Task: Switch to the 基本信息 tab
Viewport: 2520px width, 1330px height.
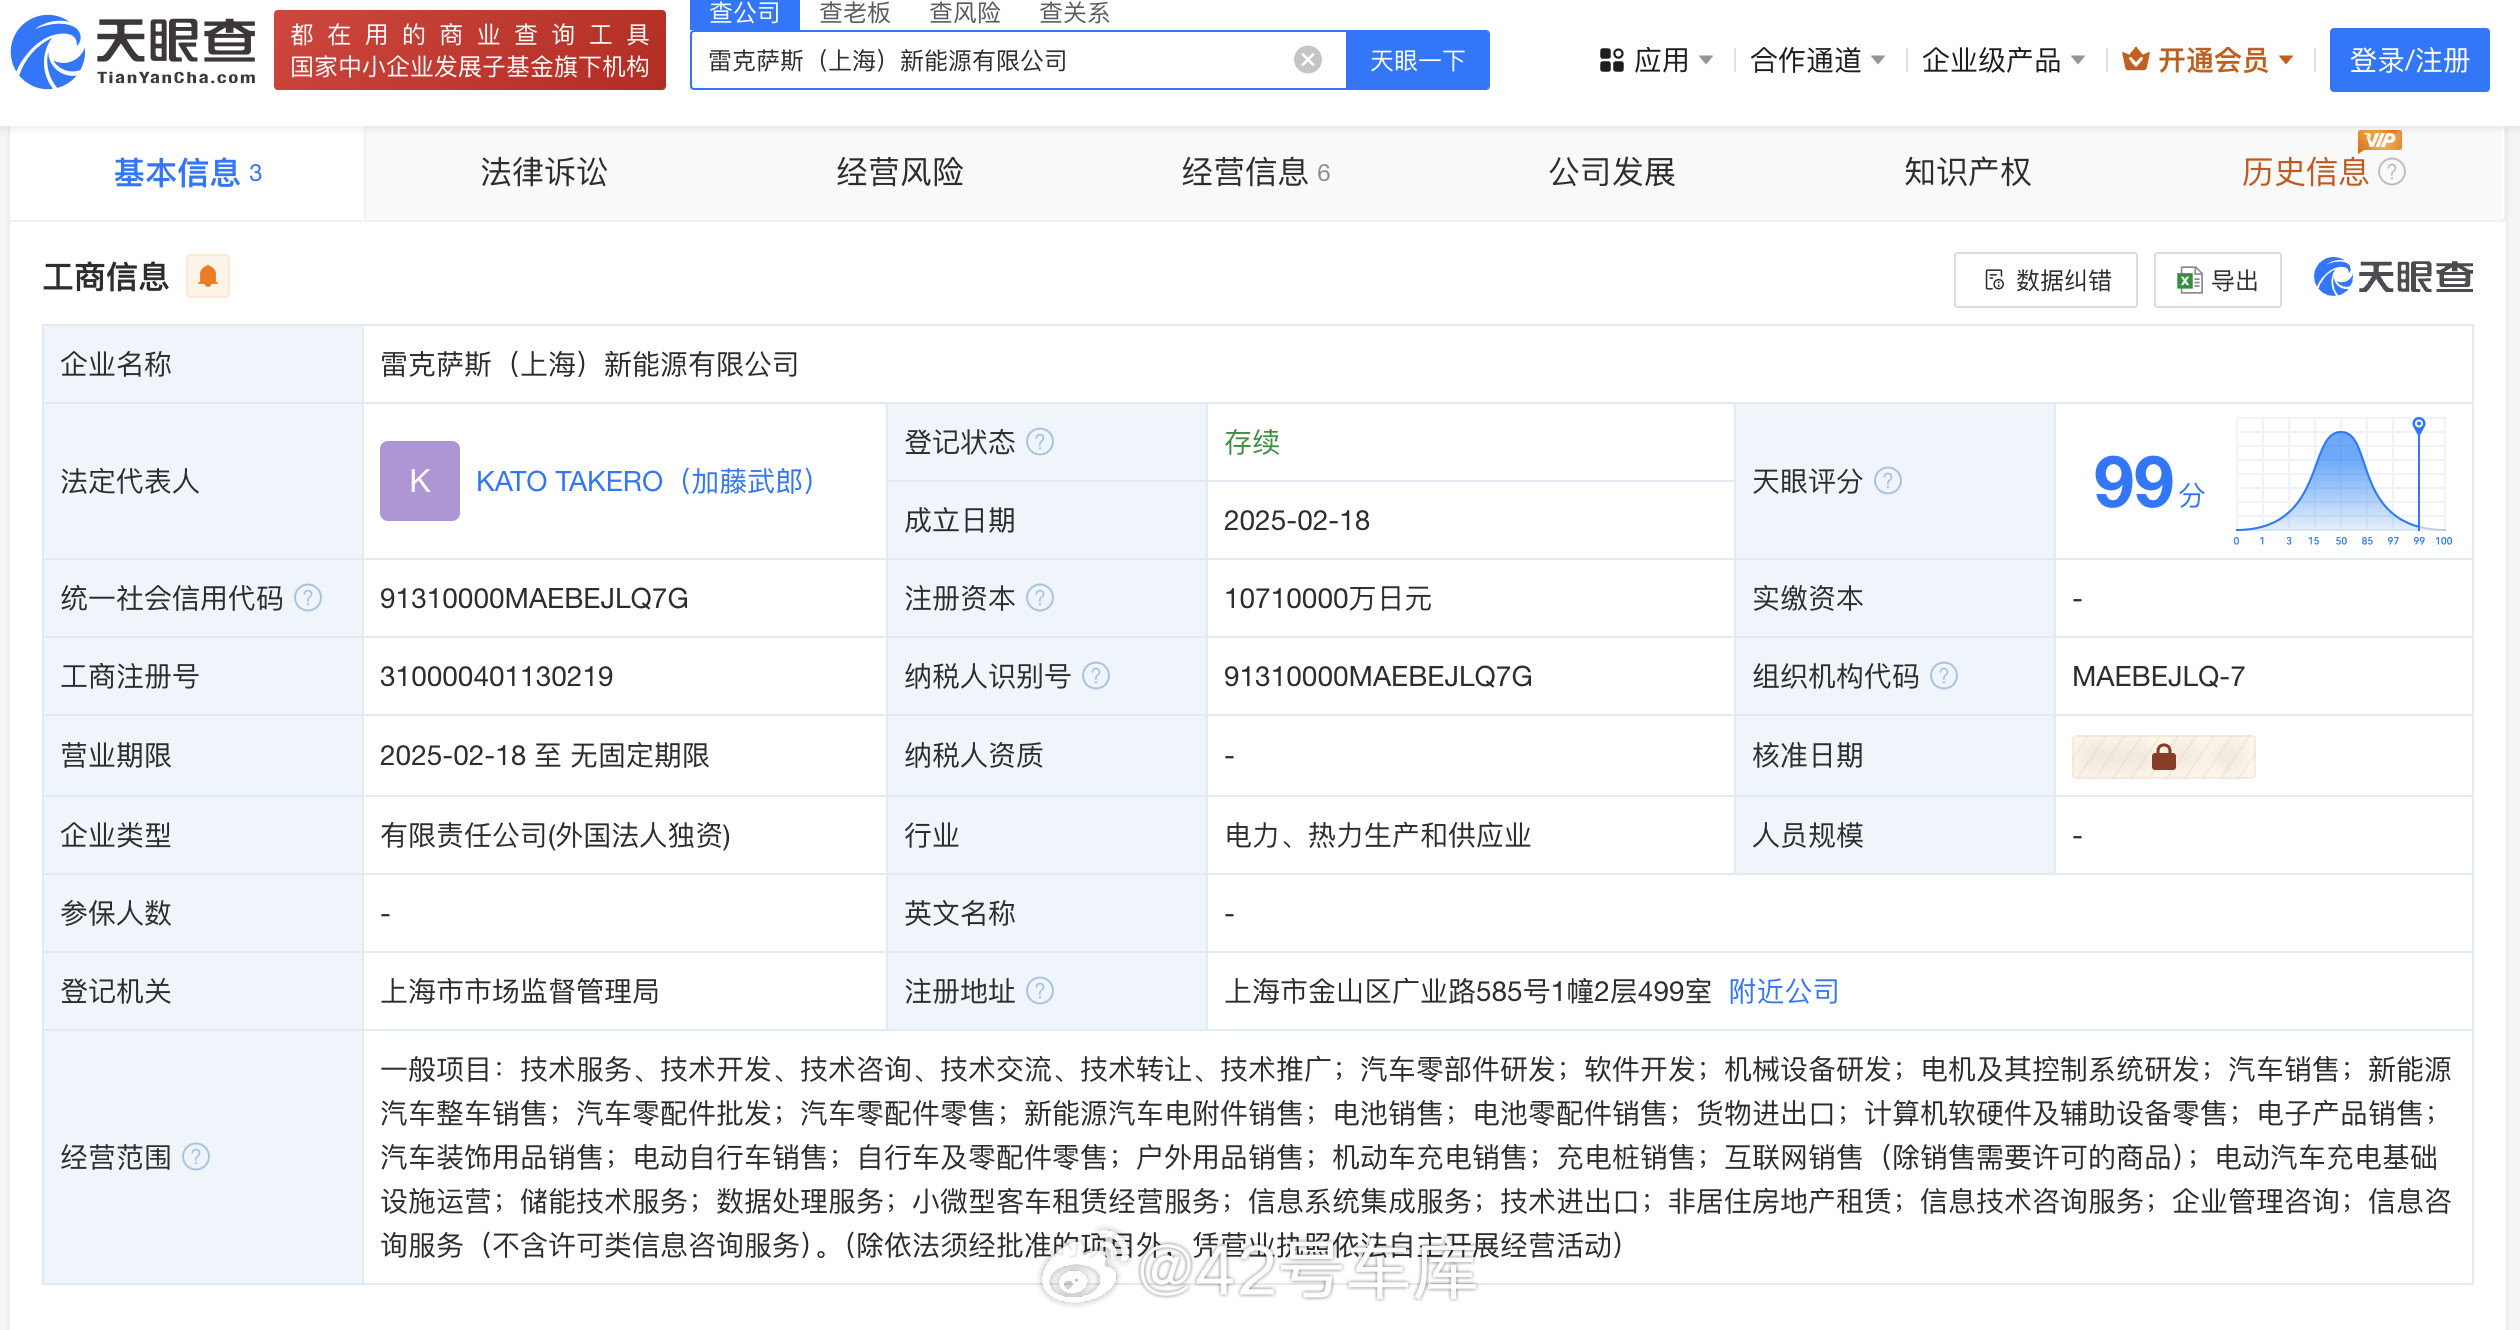Action: point(187,173)
